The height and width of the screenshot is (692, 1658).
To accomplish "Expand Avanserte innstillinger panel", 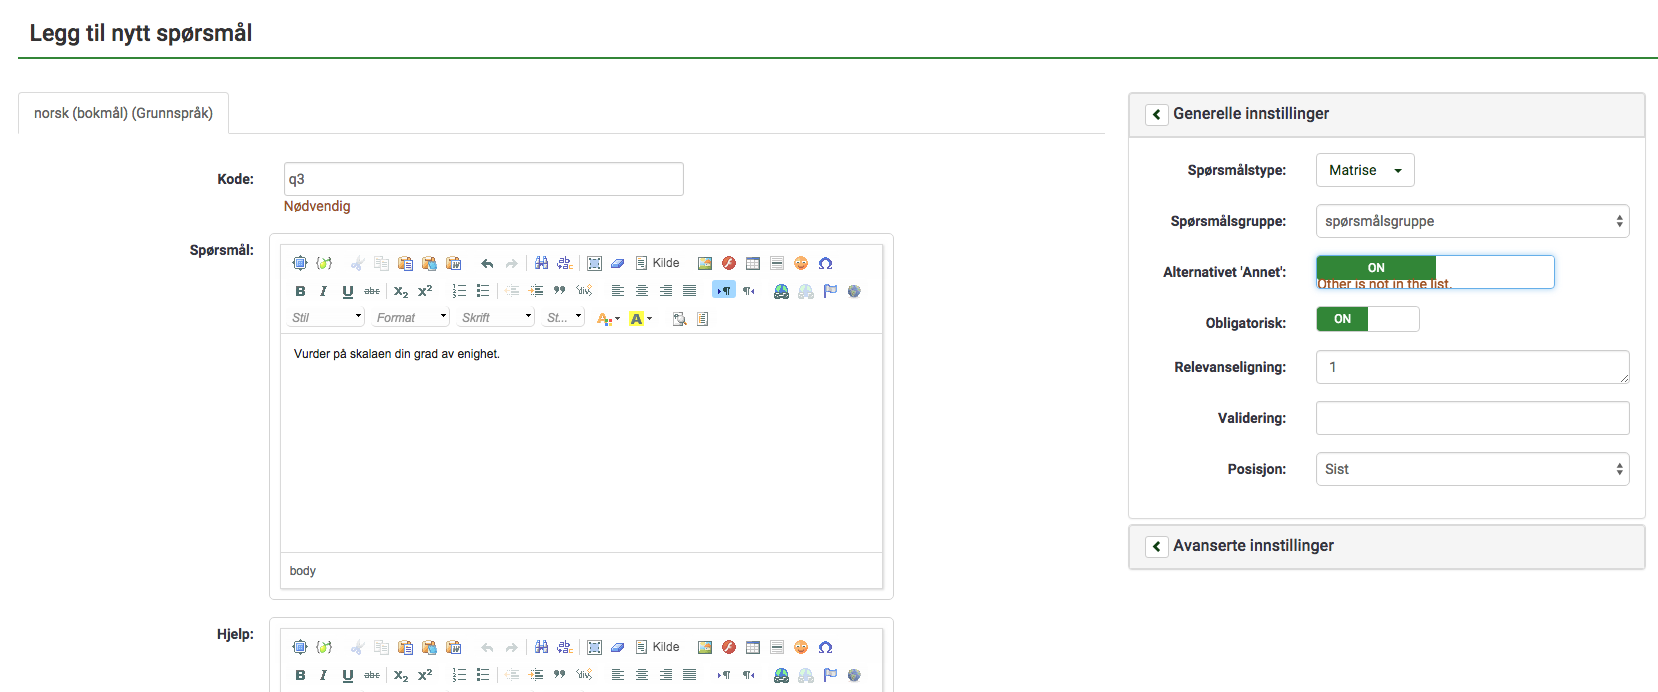I will (1157, 546).
